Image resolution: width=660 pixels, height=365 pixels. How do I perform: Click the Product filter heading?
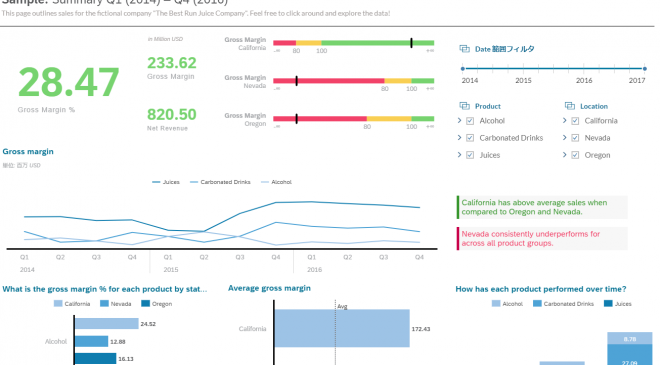click(488, 106)
